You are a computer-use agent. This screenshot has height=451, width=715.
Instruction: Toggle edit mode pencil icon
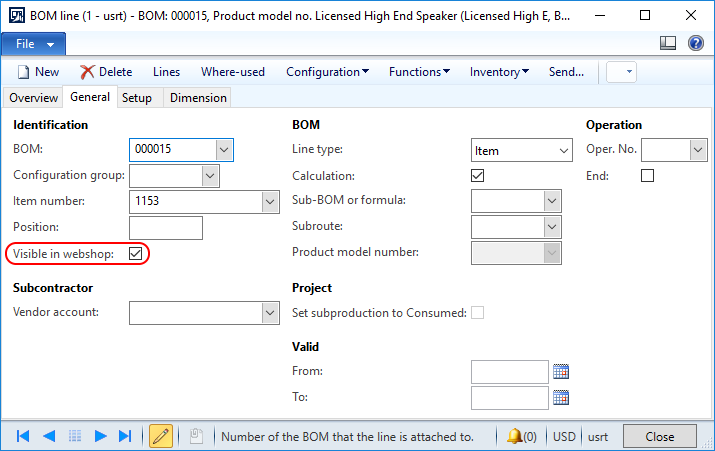(161, 436)
